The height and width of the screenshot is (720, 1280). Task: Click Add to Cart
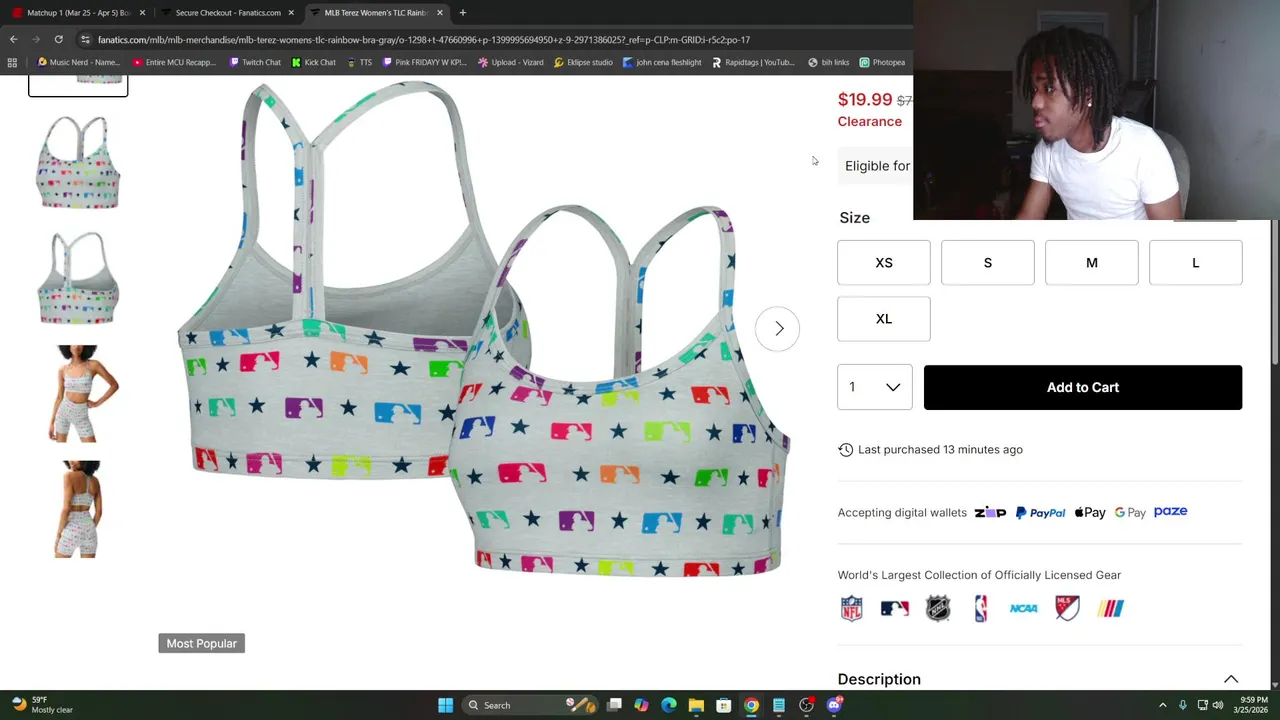coord(1083,387)
